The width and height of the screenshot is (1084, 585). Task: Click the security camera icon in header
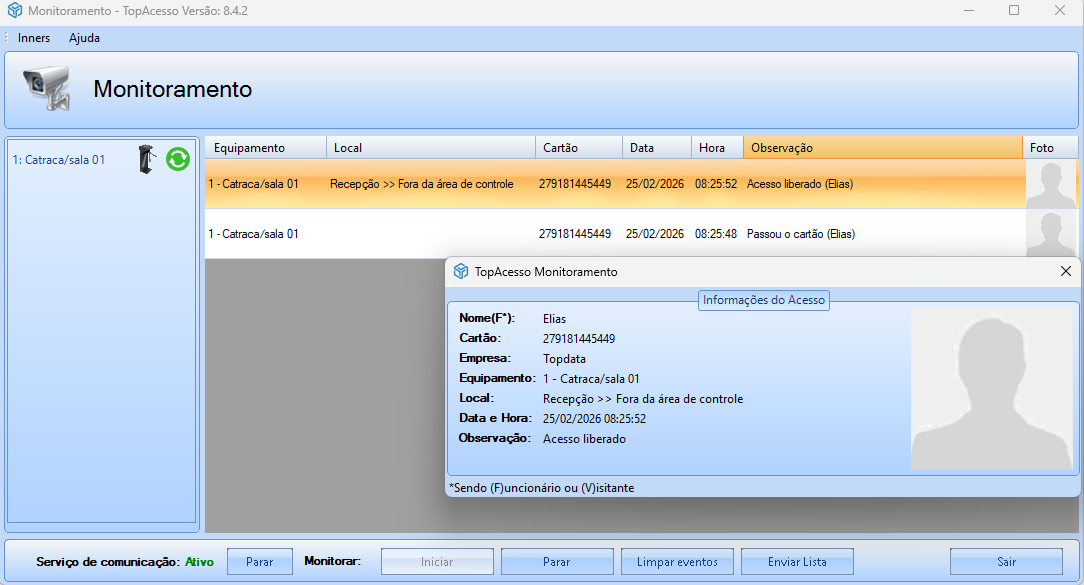click(x=47, y=89)
